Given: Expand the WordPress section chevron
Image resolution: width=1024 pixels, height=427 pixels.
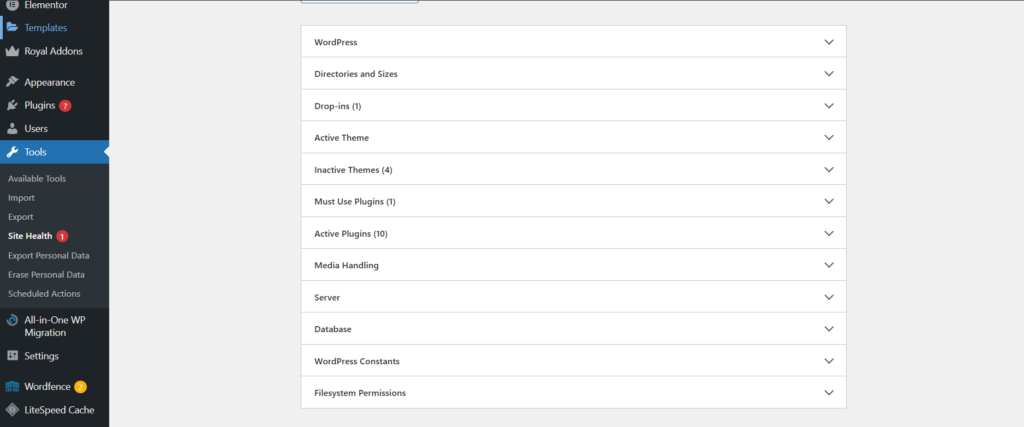Looking at the screenshot, I should 829,42.
